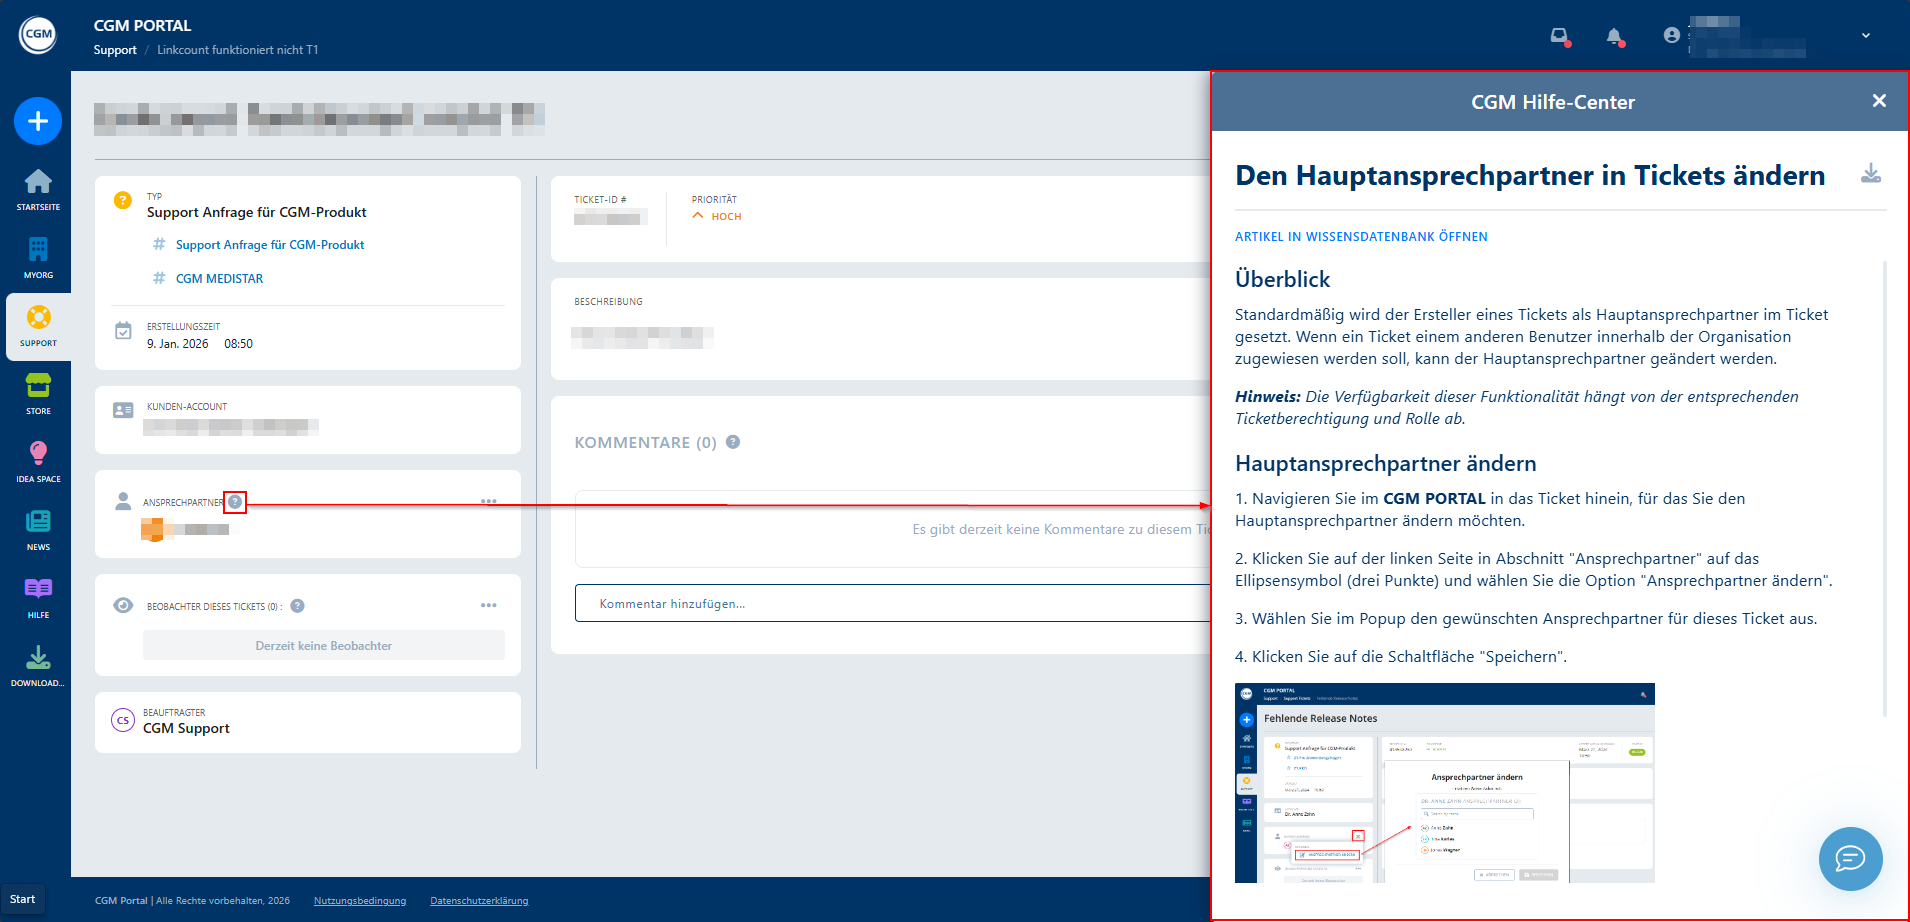
Task: Open the News sidebar section
Action: [38, 528]
